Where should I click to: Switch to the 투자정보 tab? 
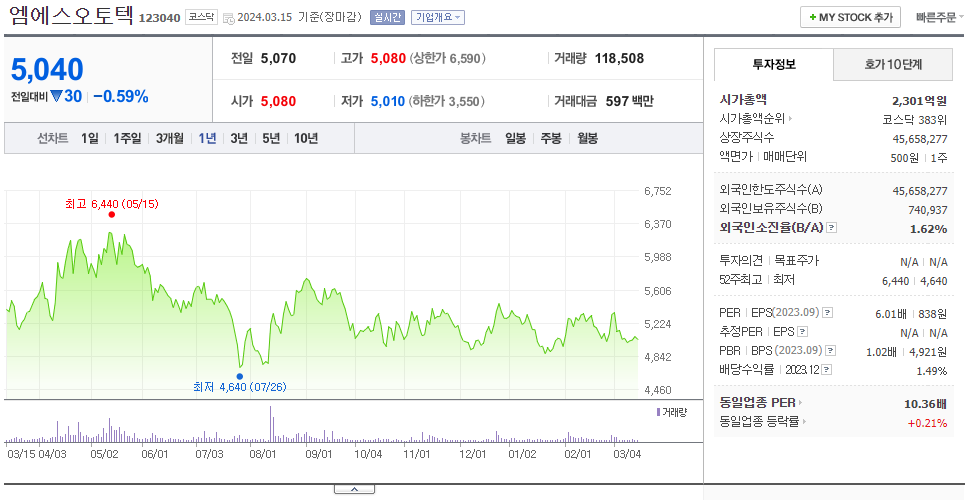coord(774,64)
